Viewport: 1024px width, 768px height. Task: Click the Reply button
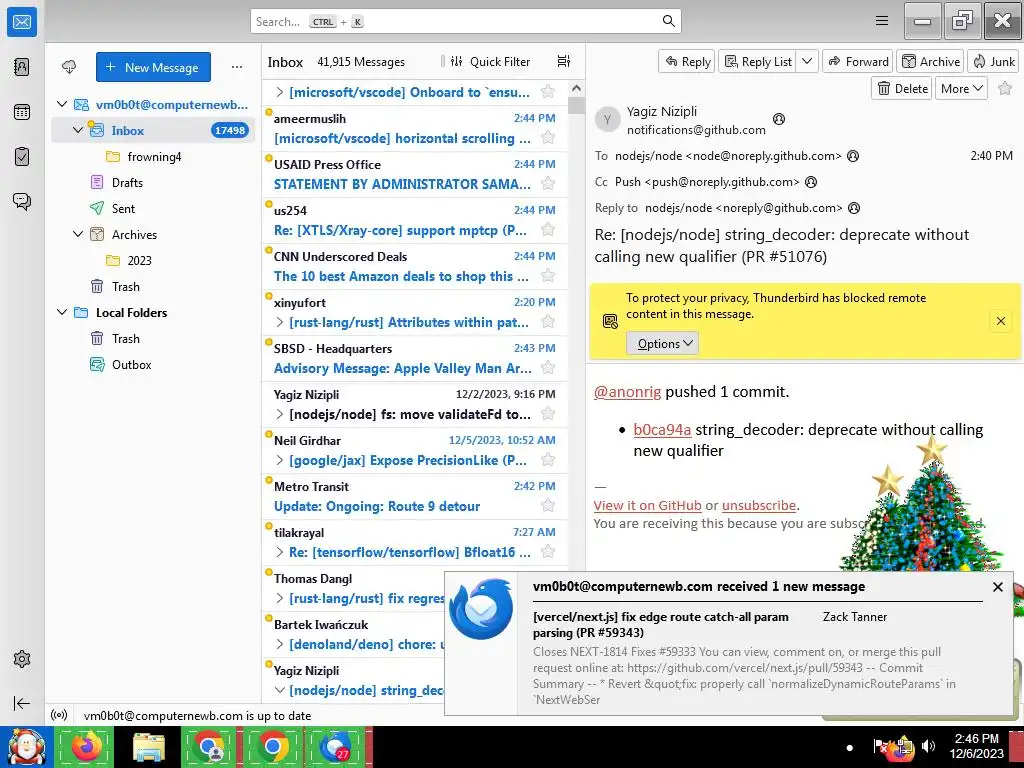[x=687, y=61]
